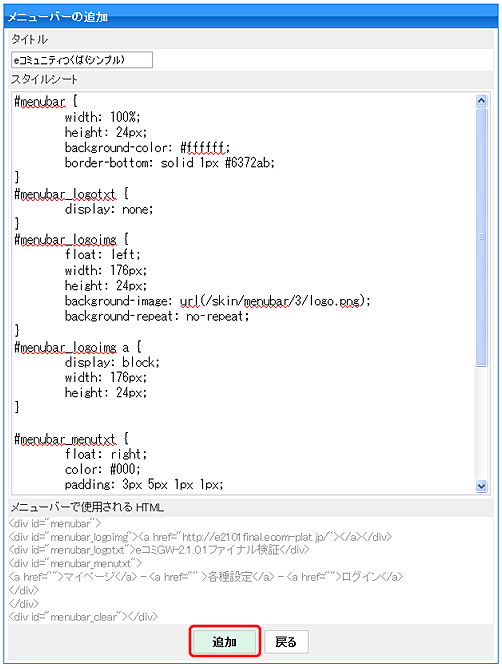Click 'display: none;' line
This screenshot has height=669, width=502.
[109, 209]
